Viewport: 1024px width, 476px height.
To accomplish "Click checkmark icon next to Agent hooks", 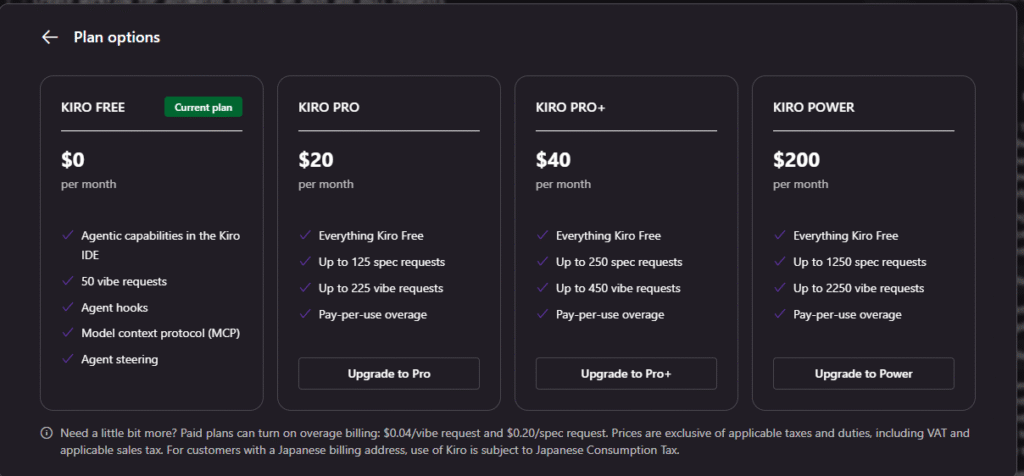I will pyautogui.click(x=68, y=308).
